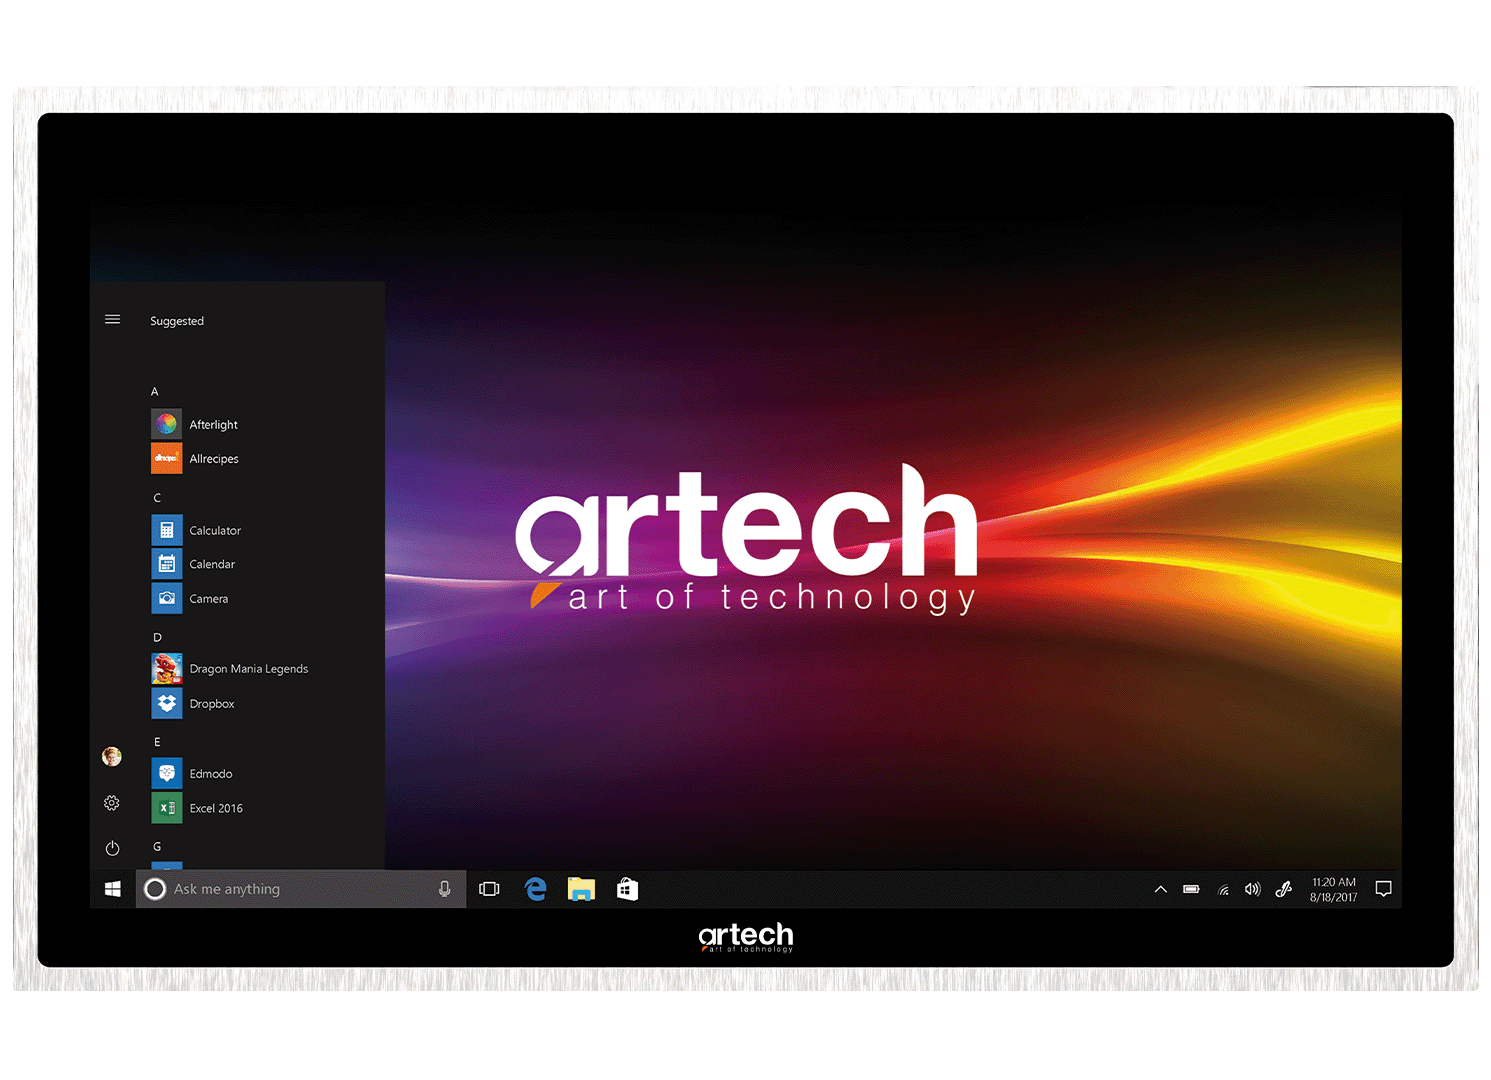Open the Afterlight app
The image size is (1491, 1080).
pos(213,425)
